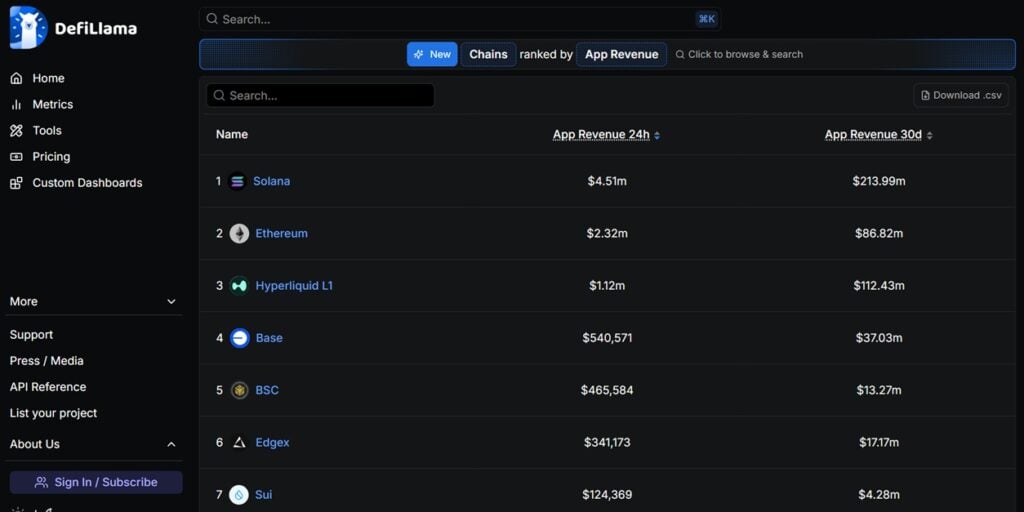
Task: Click the Ethereum logo icon
Action: click(x=239, y=233)
